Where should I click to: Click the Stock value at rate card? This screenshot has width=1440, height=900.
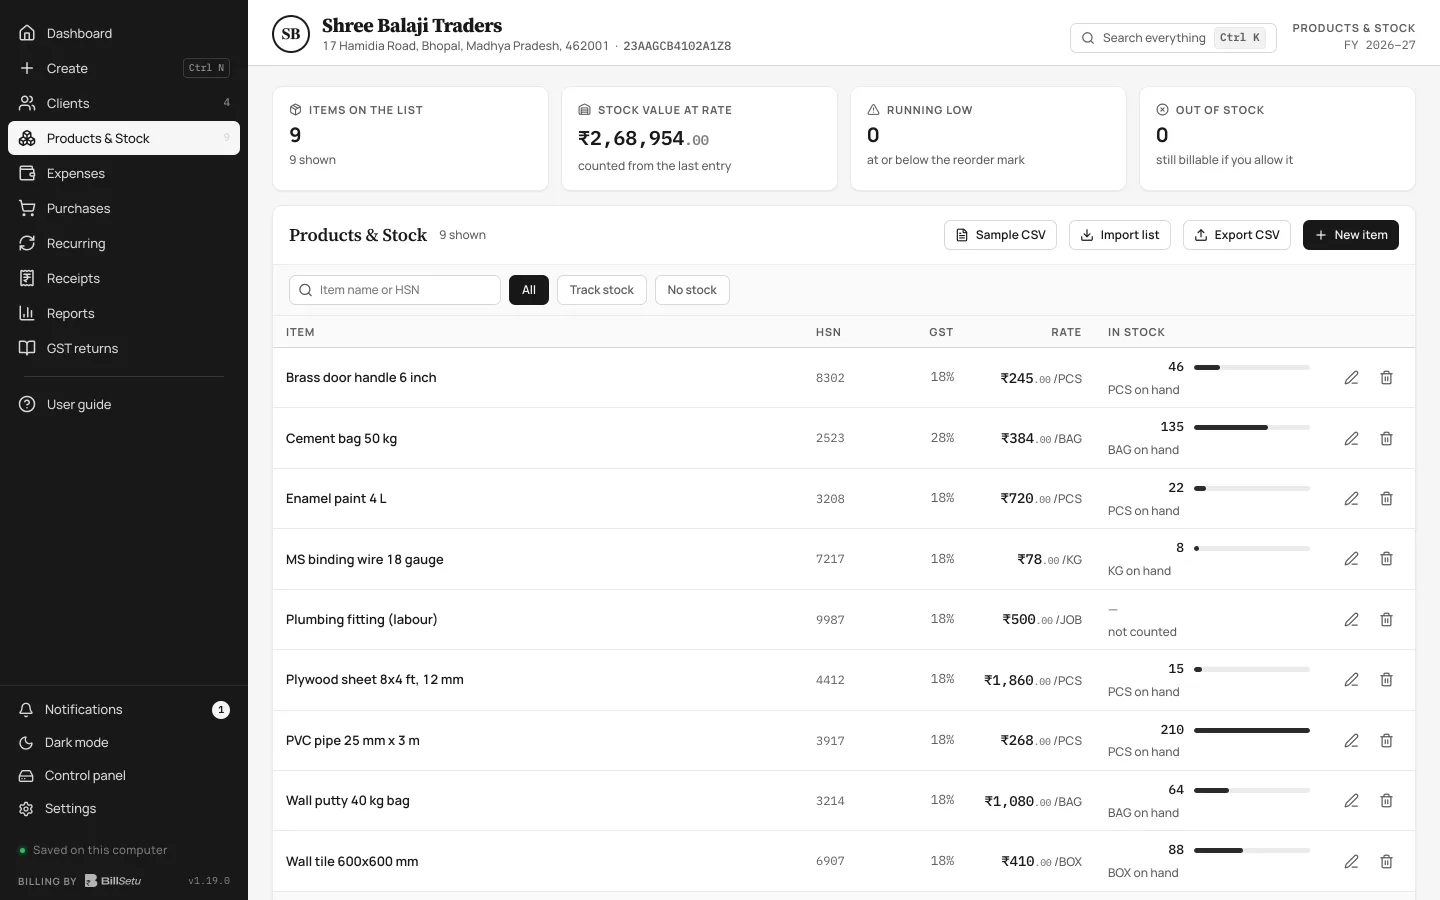coord(699,138)
